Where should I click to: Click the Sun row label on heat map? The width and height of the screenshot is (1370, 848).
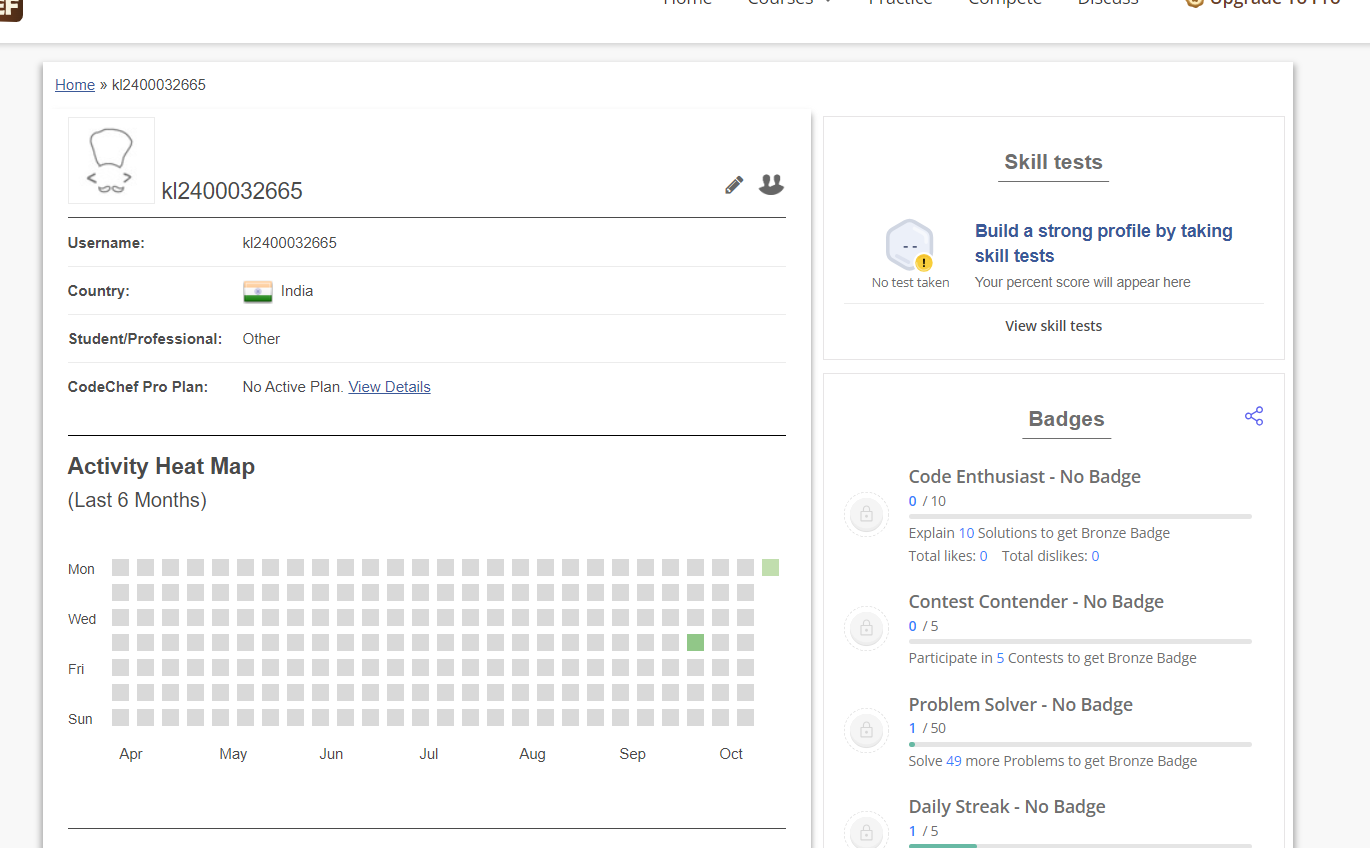point(80,719)
